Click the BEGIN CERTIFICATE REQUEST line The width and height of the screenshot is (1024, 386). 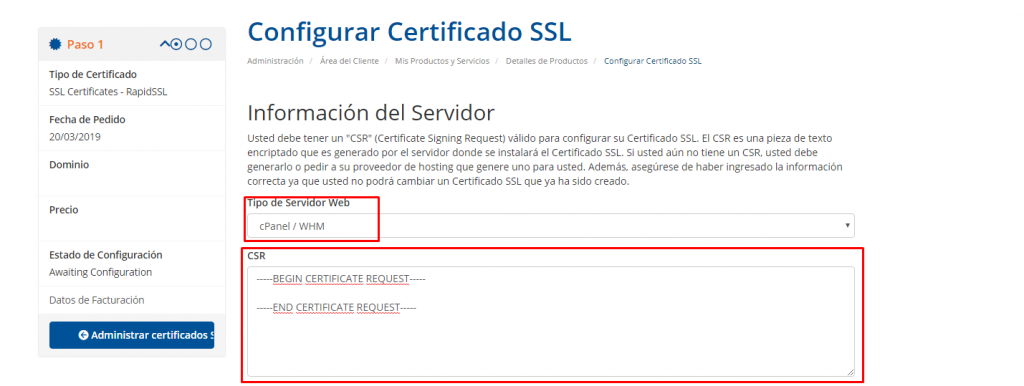pyautogui.click(x=341, y=280)
